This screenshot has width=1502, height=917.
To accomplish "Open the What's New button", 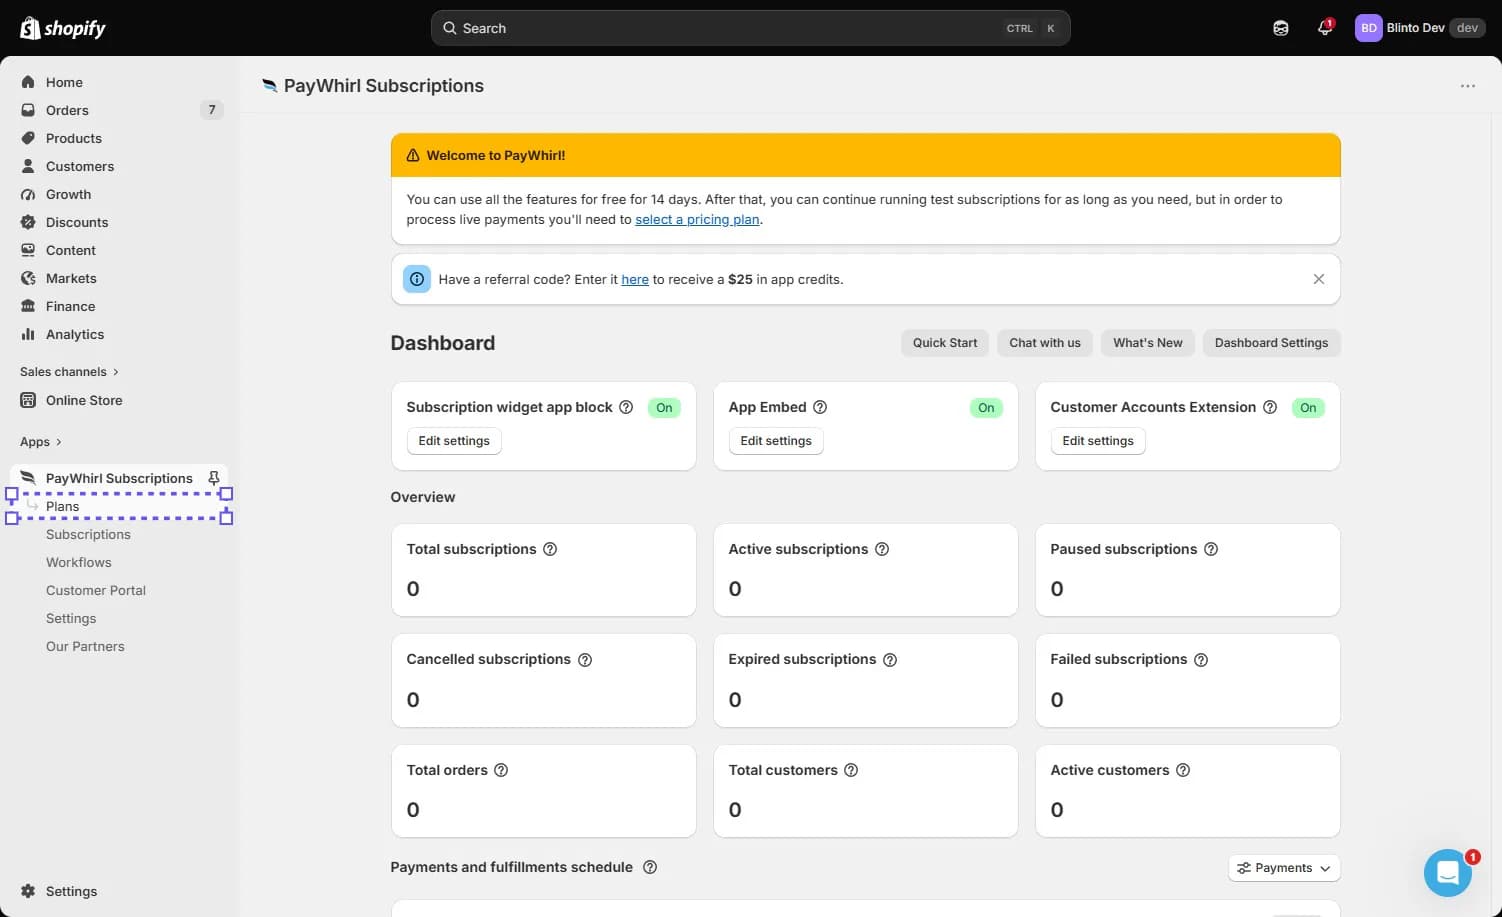I will [1148, 343].
